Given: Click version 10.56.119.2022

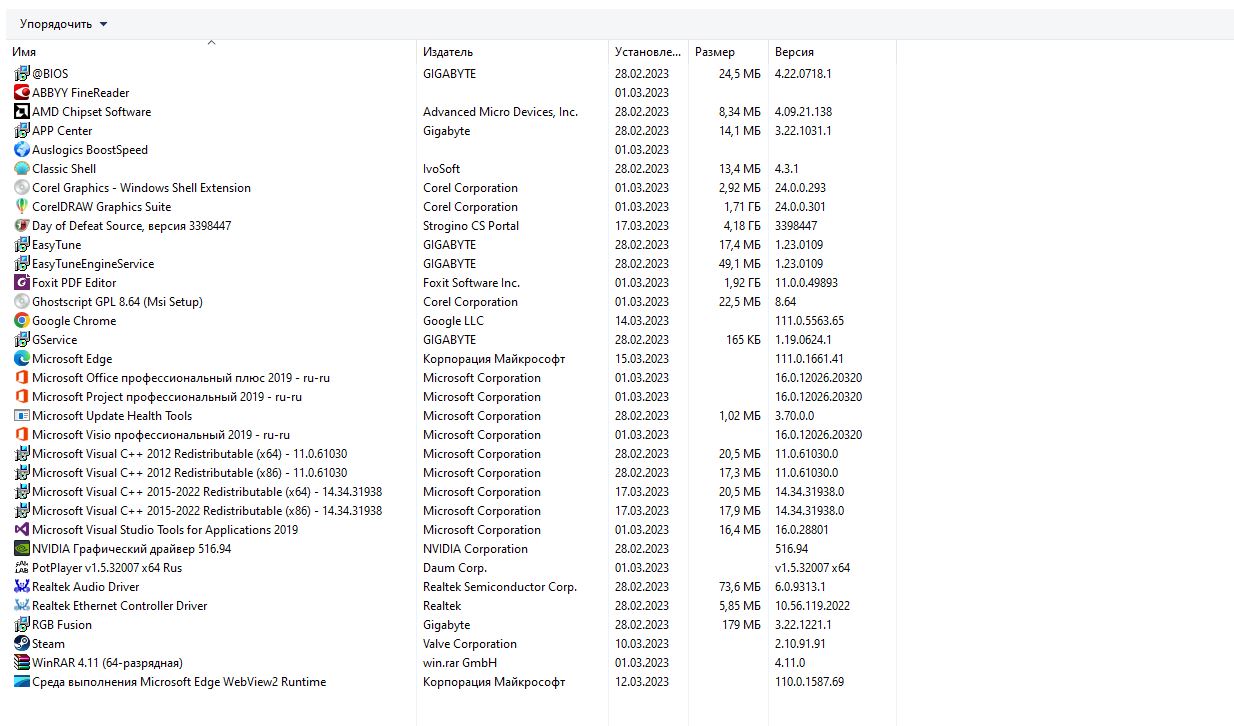Looking at the screenshot, I should click(x=811, y=606).
